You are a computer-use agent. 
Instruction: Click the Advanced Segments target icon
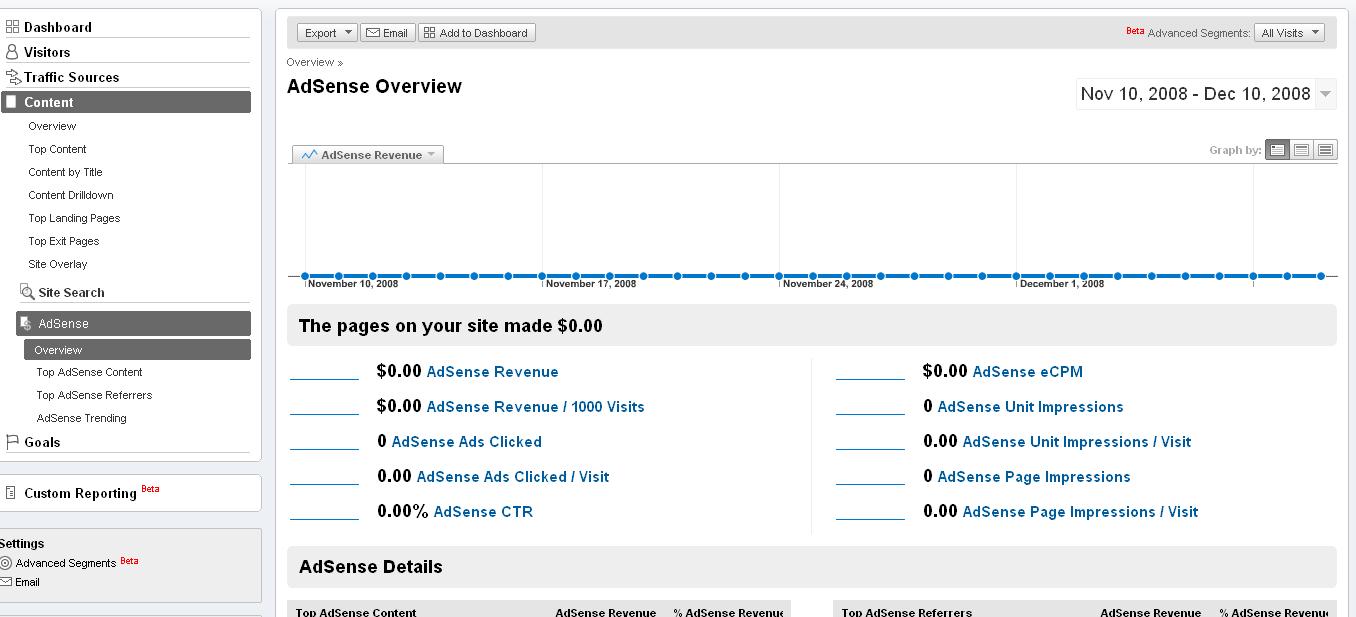tap(6, 563)
